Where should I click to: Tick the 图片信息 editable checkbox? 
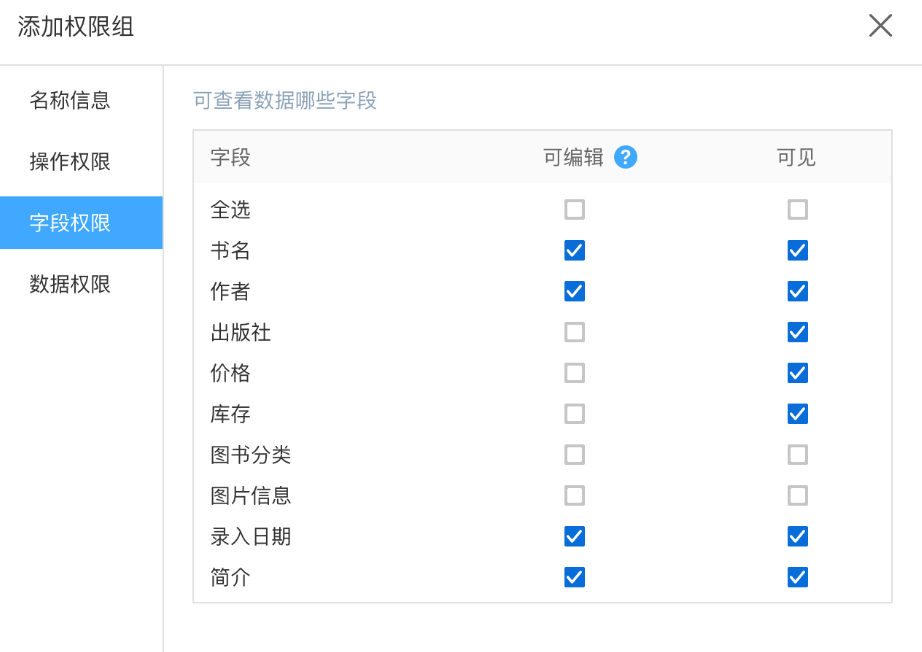pyautogui.click(x=574, y=496)
